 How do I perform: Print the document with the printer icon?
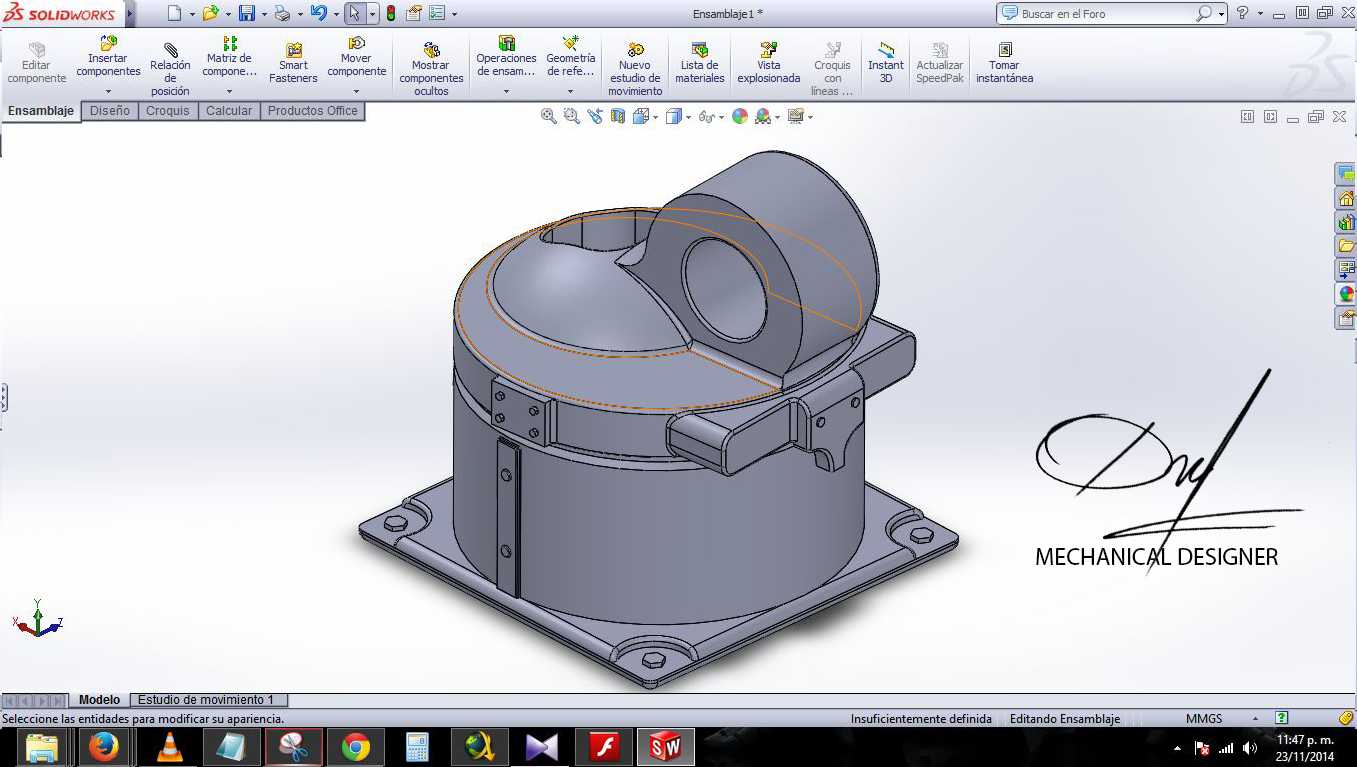tap(282, 14)
